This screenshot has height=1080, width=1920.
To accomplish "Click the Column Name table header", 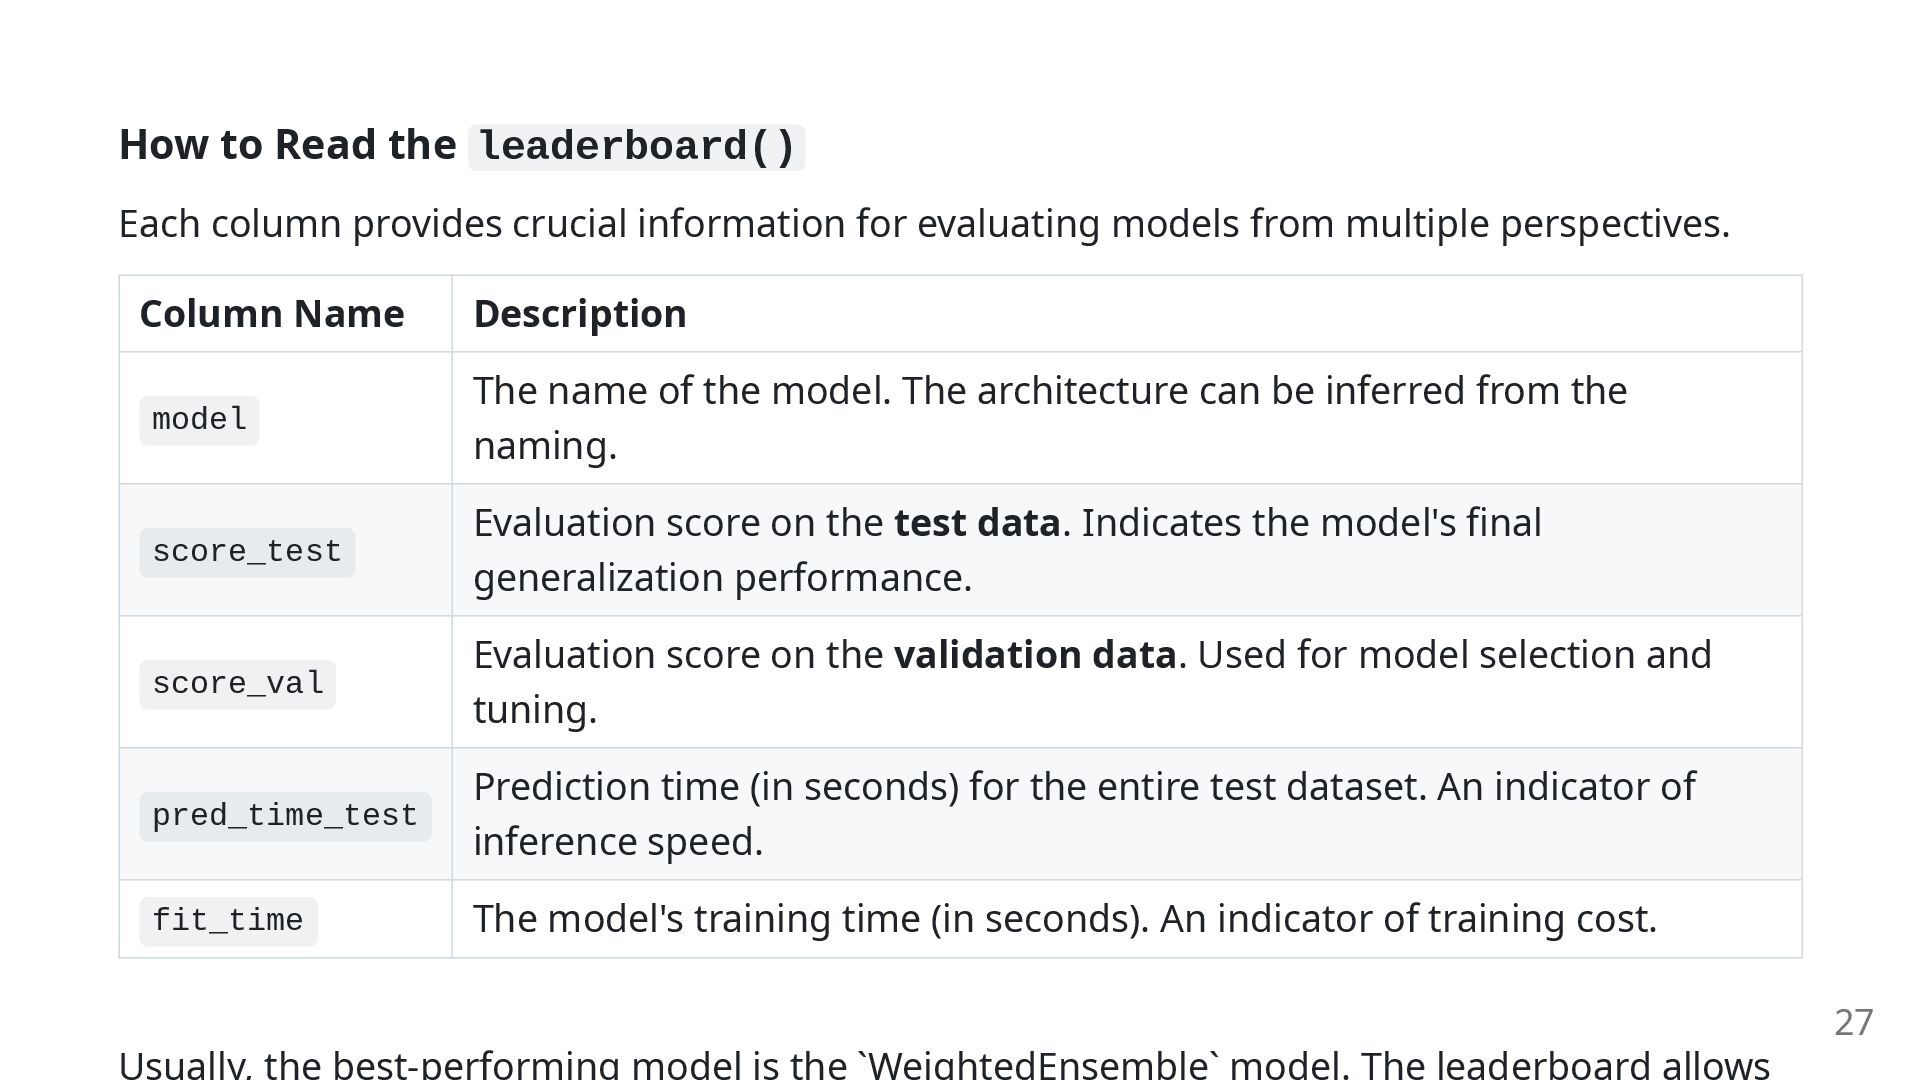I will [272, 314].
